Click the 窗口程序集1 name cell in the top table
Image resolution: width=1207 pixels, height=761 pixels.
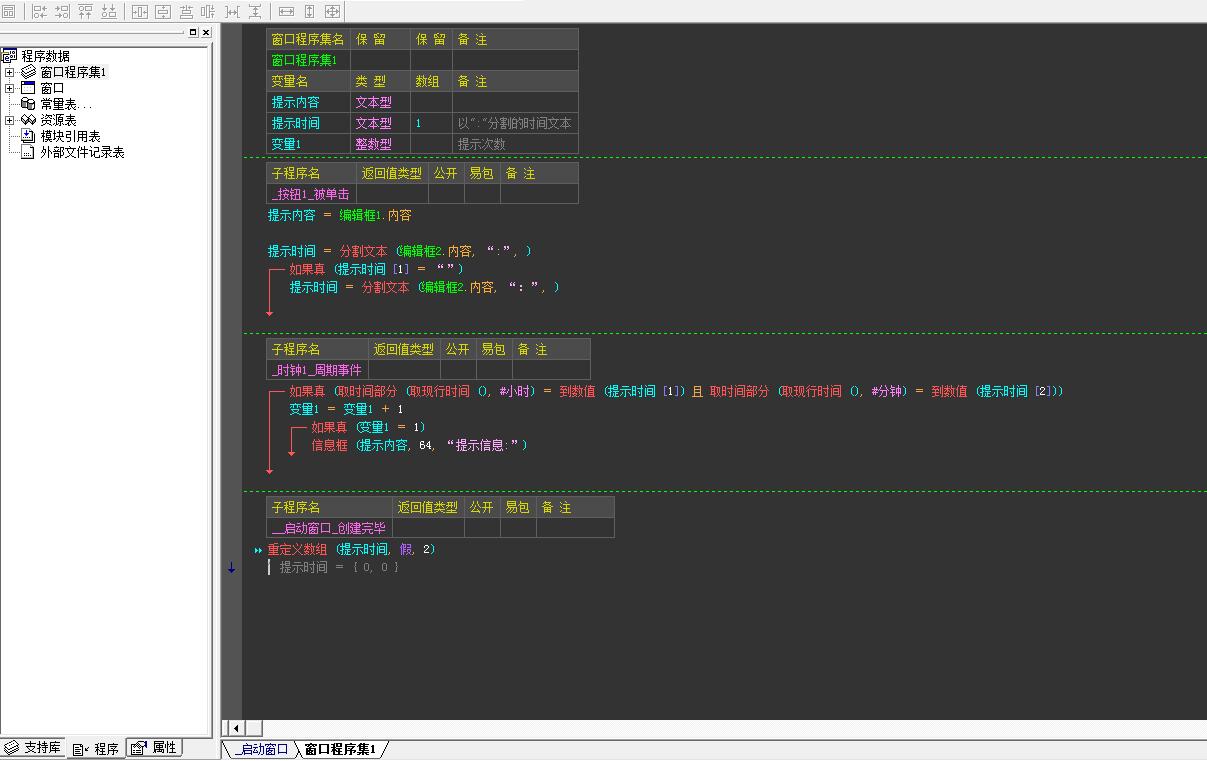(308, 60)
